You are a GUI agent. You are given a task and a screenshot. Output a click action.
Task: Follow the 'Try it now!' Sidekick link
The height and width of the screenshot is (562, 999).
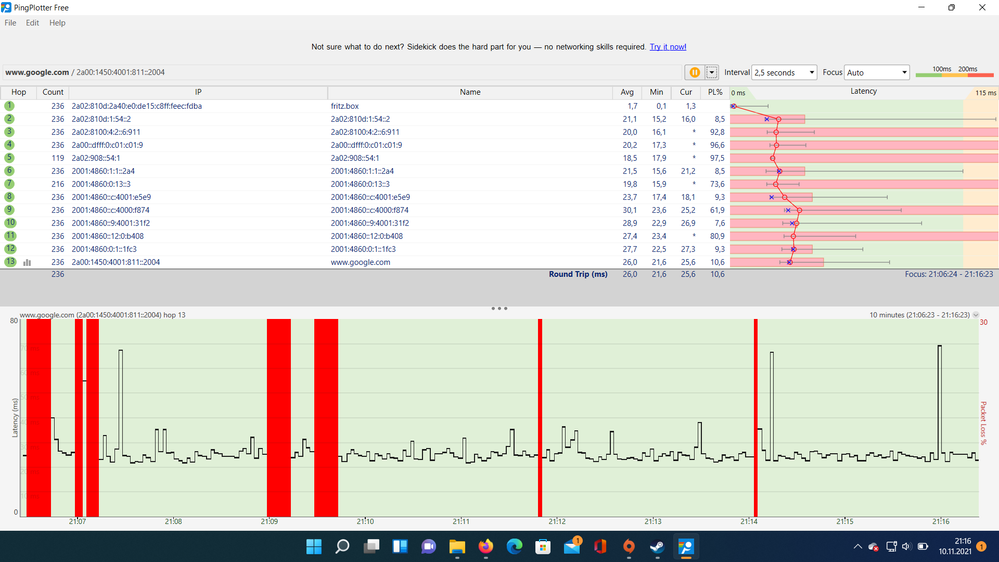[668, 47]
